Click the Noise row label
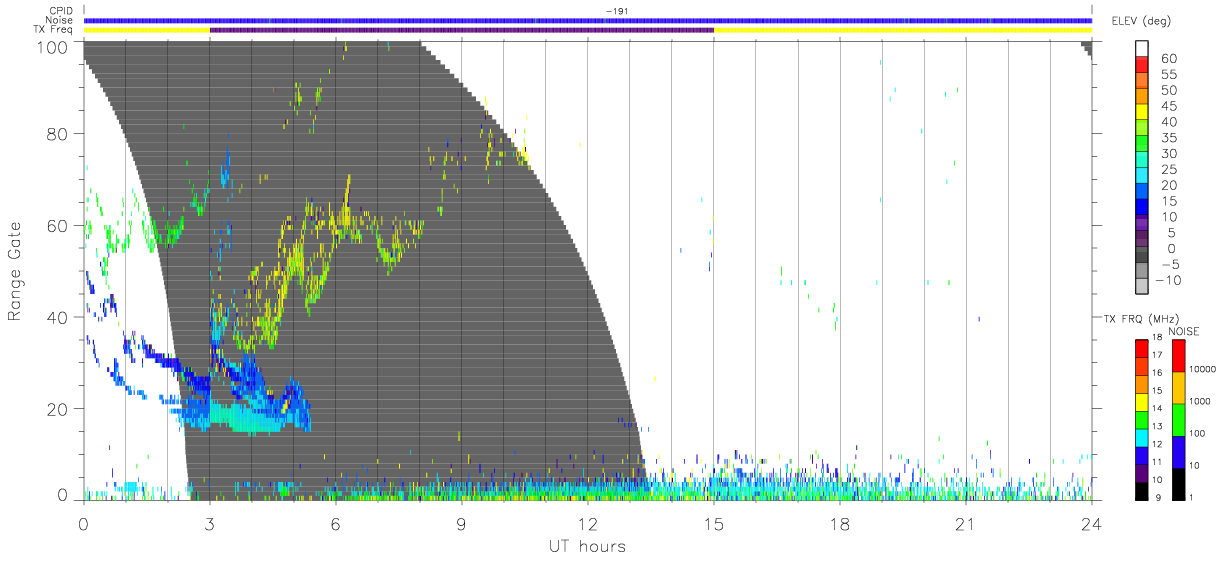The image size is (1228, 567). tap(60, 20)
